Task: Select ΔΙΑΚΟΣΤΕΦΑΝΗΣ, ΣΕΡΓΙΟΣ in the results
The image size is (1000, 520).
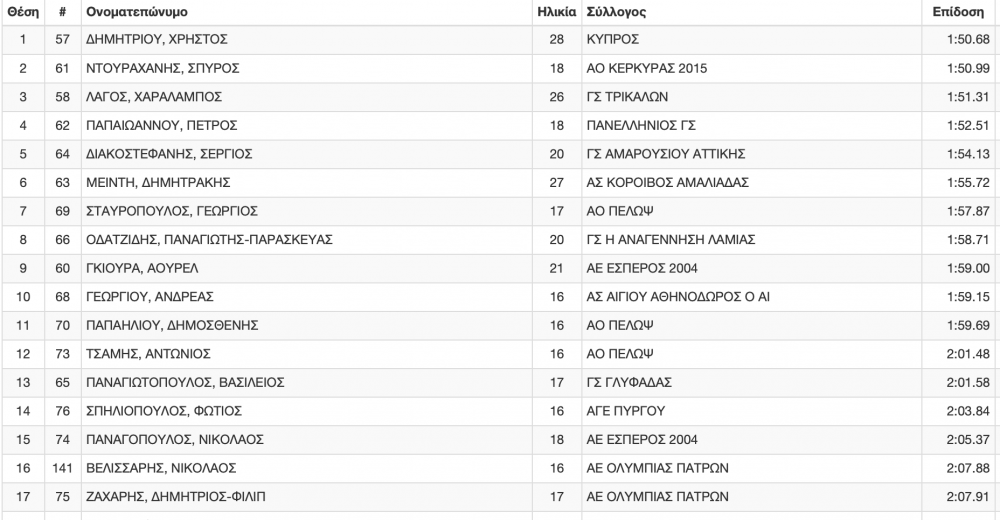Action: pyautogui.click(x=170, y=154)
